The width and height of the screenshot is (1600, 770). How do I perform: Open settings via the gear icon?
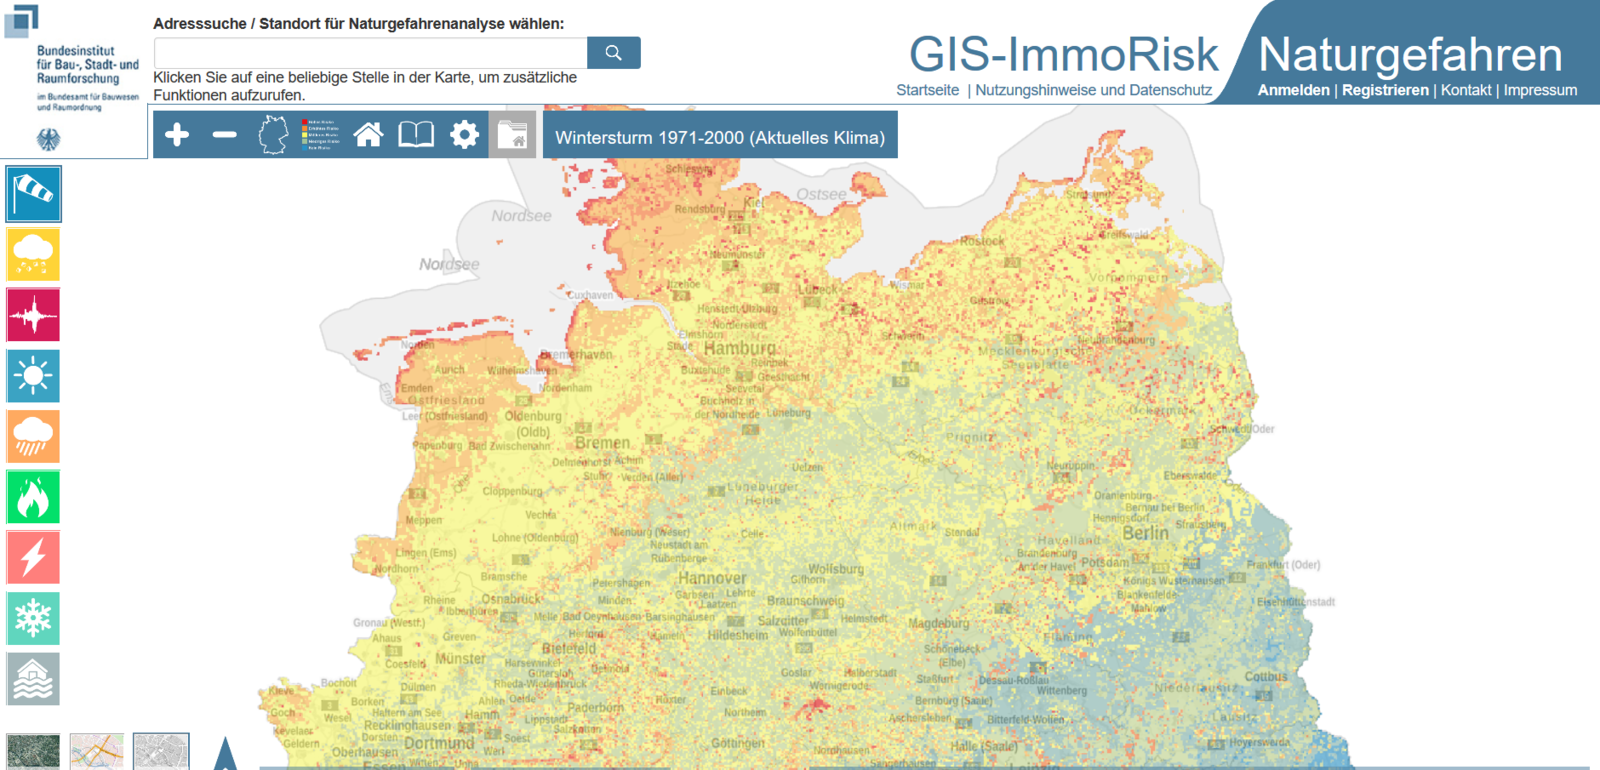[x=464, y=134]
